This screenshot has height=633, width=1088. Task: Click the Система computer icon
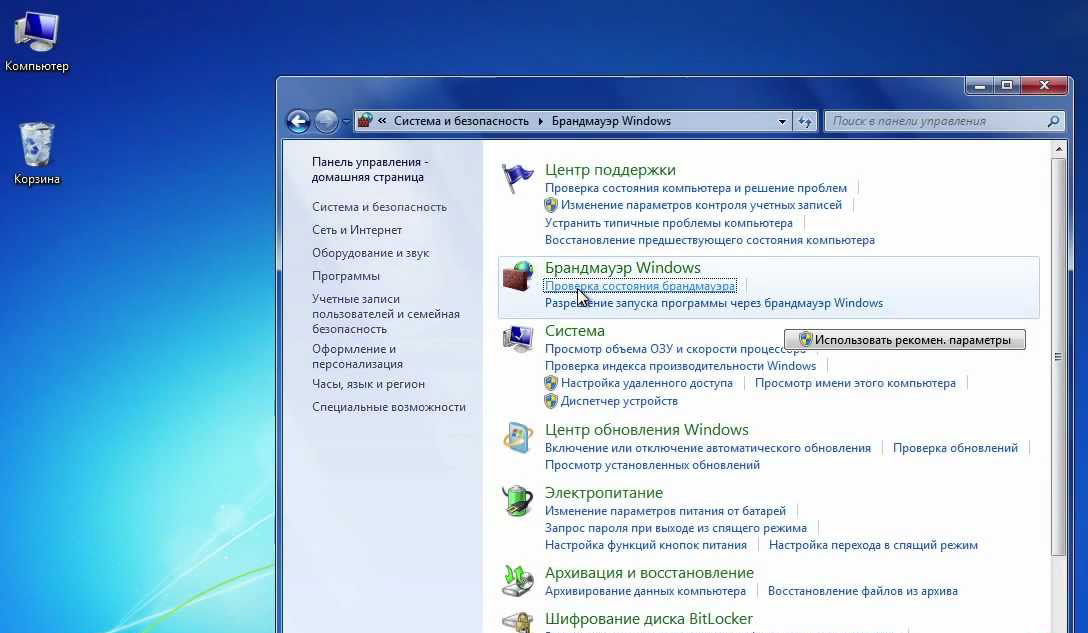coord(518,339)
